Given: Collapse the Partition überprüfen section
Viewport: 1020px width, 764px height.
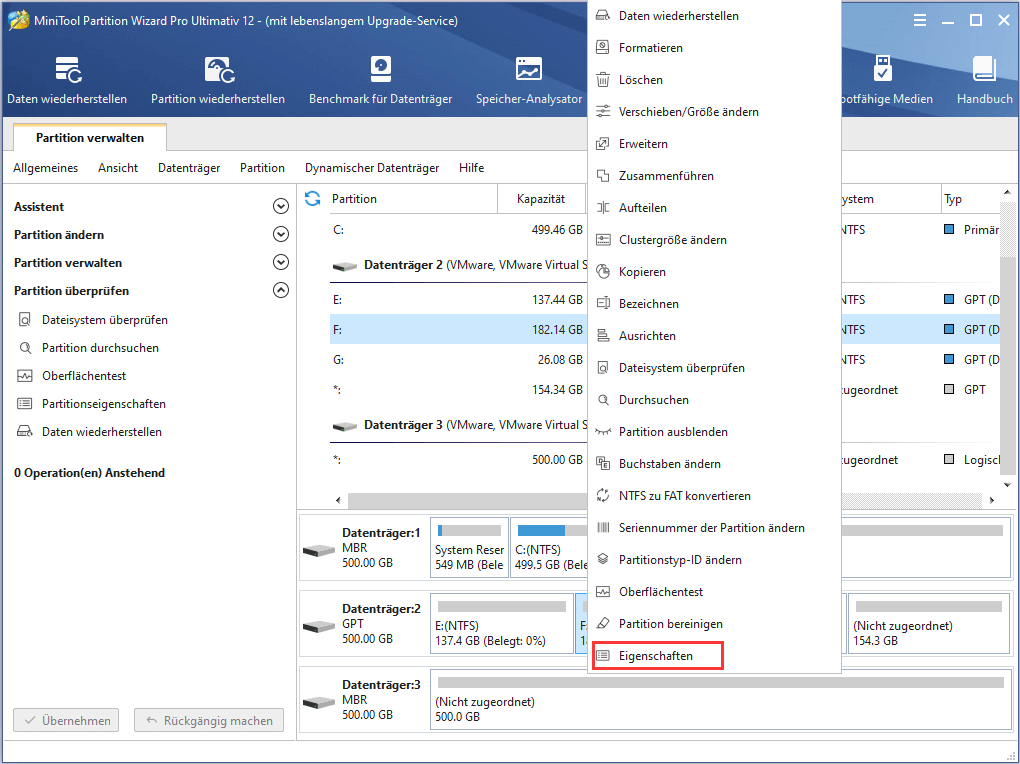Looking at the screenshot, I should point(280,290).
